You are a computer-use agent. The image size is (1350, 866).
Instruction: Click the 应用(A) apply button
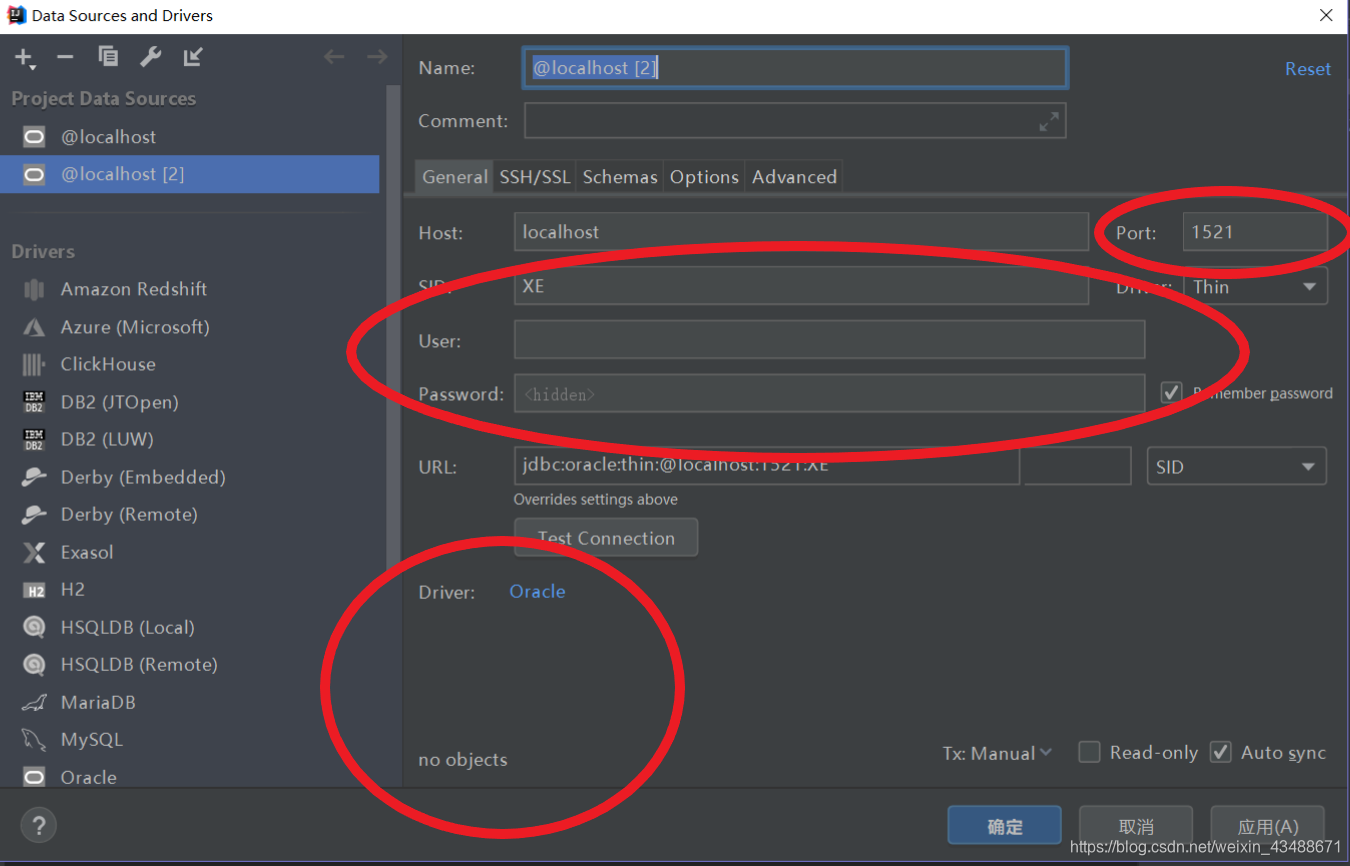pyautogui.click(x=1268, y=826)
